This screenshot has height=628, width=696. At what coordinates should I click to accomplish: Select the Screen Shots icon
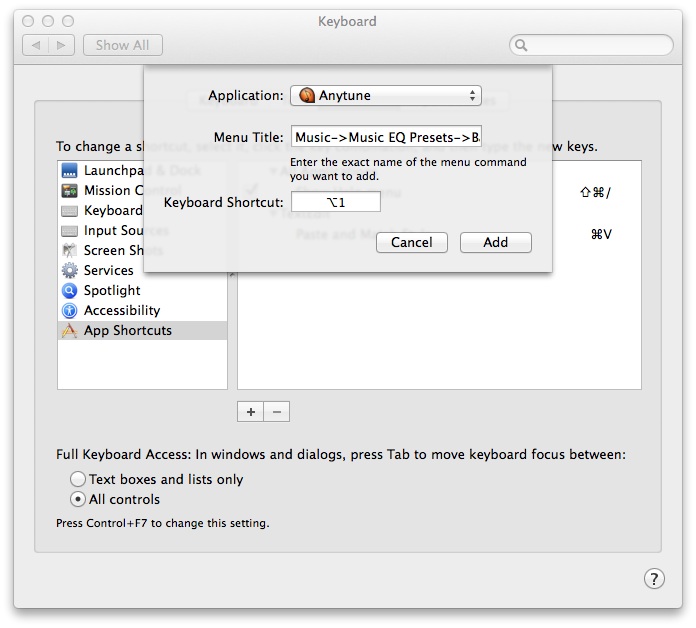[69, 251]
